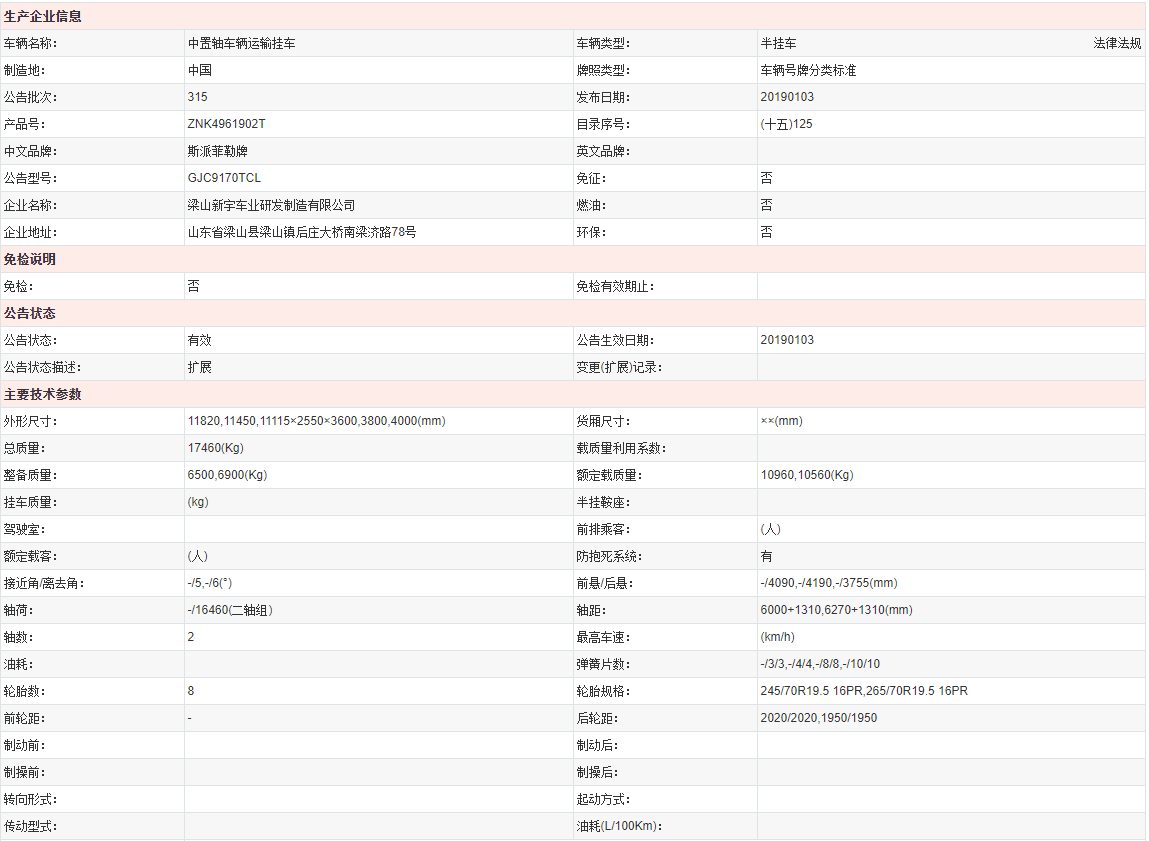The width and height of the screenshot is (1149, 841).
Task: Click the 生产企业信息 section header
Action: coord(43,17)
